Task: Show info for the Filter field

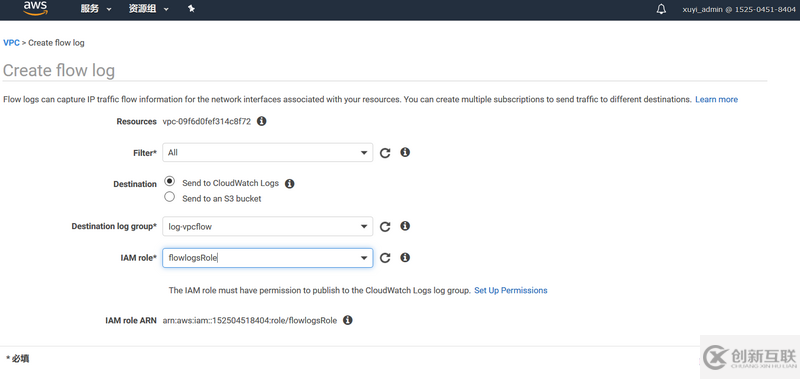Action: point(405,152)
